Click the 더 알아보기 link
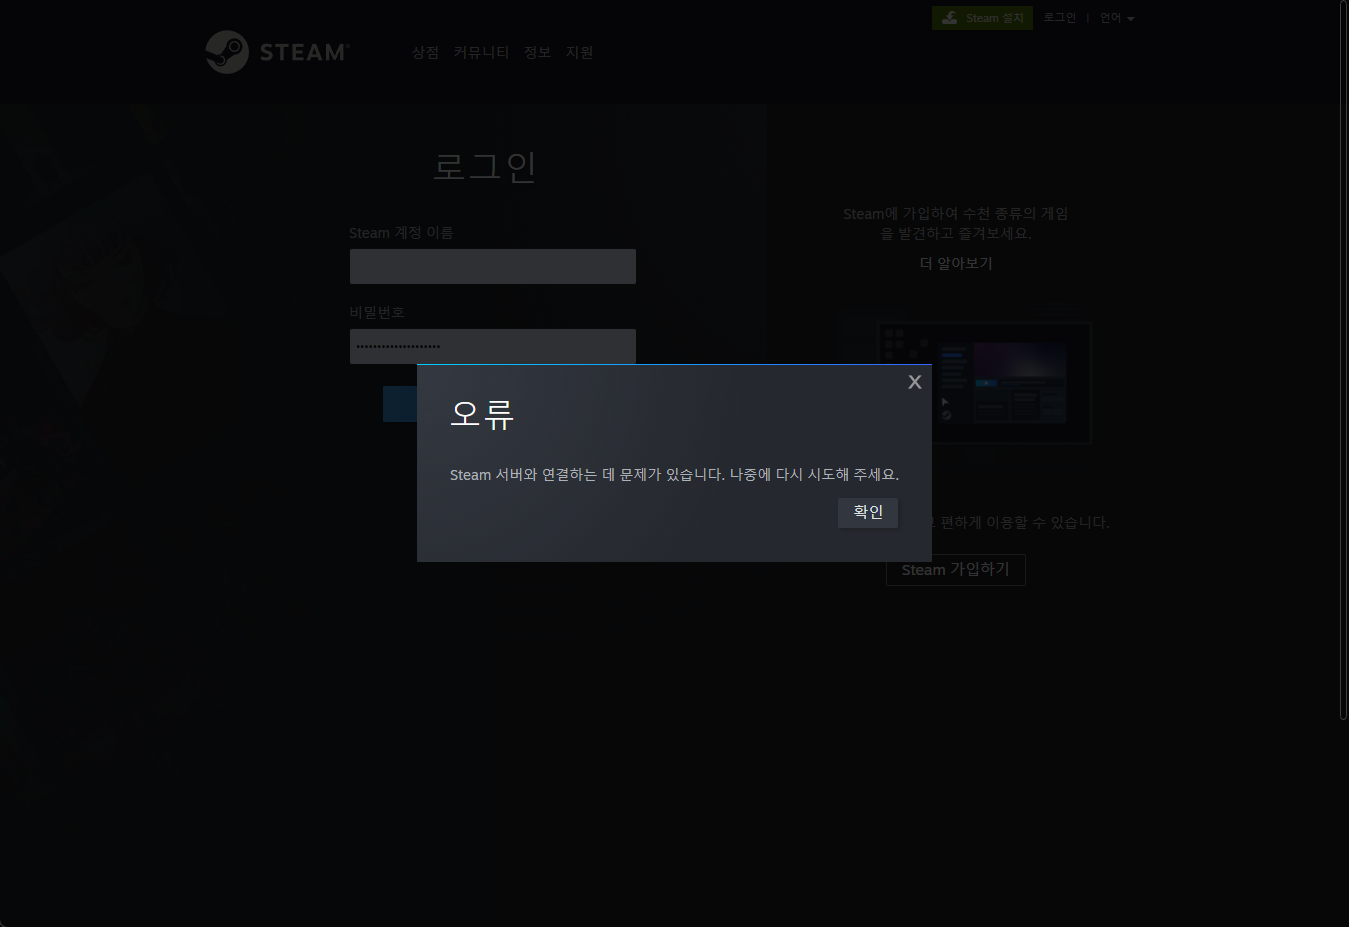This screenshot has width=1349, height=927. click(956, 263)
